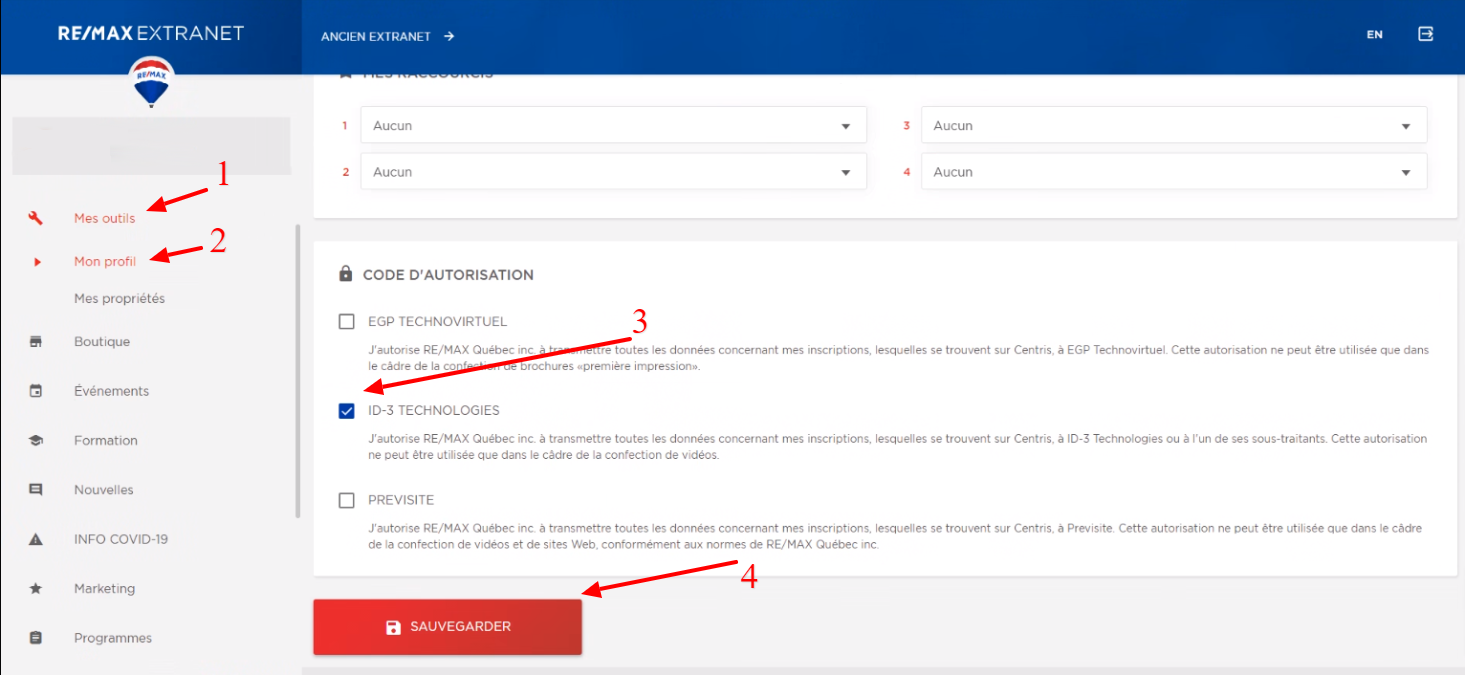Open Programmes section

[x=113, y=638]
